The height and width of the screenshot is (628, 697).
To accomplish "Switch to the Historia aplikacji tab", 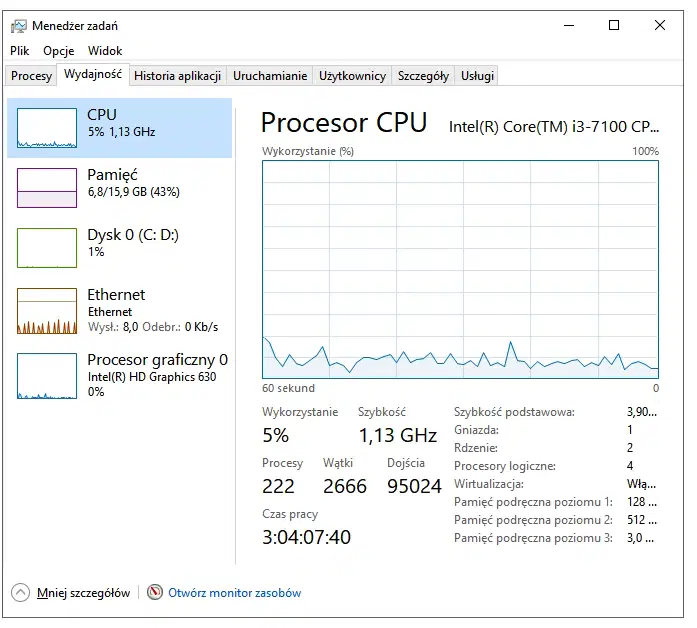I will point(177,76).
